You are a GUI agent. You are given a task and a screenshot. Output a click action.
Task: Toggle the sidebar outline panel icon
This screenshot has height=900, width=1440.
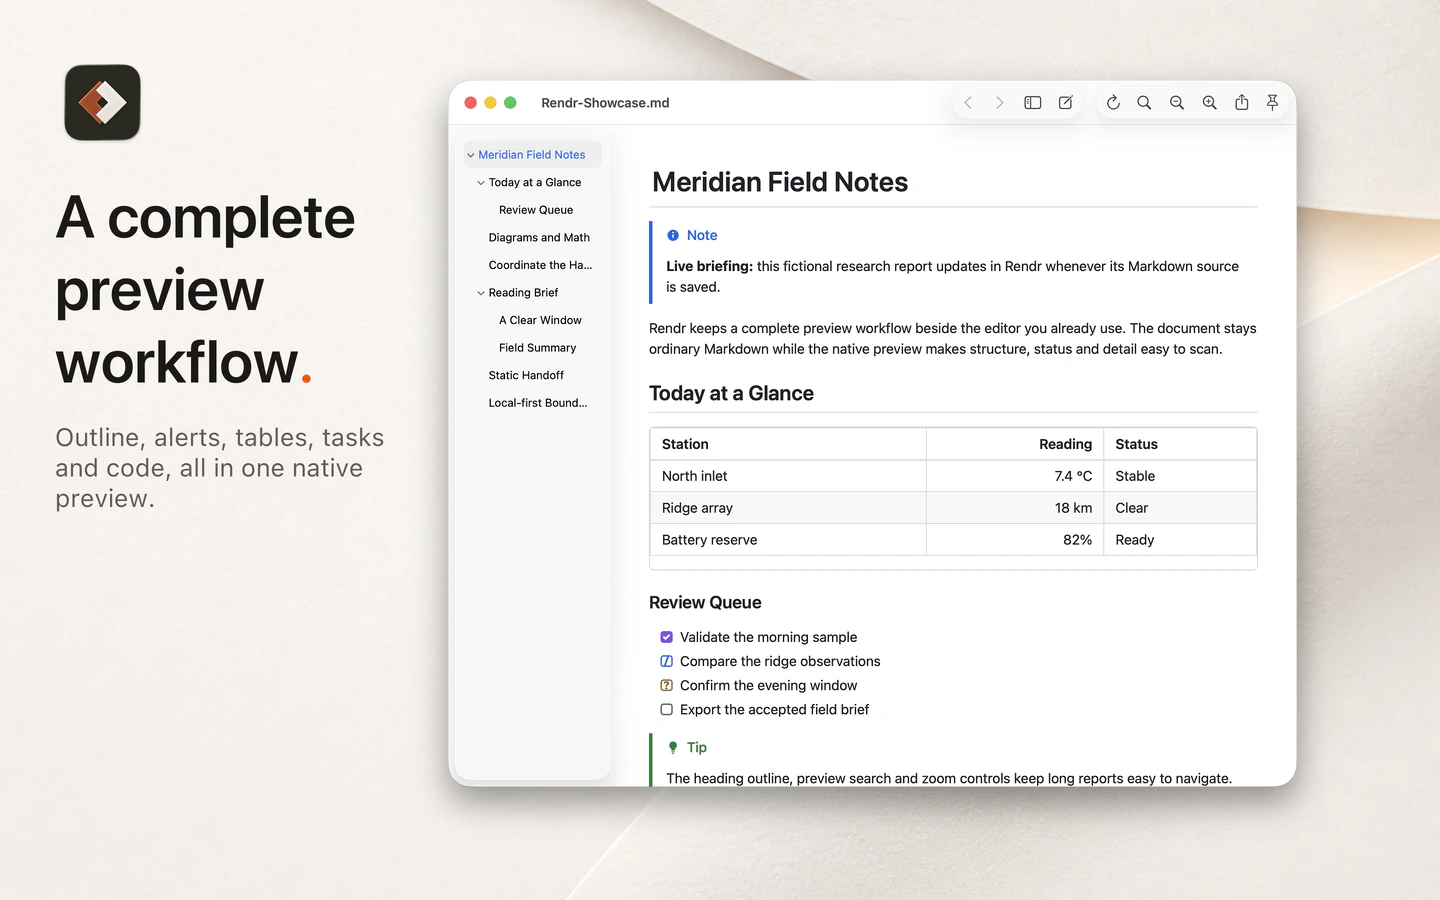pyautogui.click(x=1033, y=102)
